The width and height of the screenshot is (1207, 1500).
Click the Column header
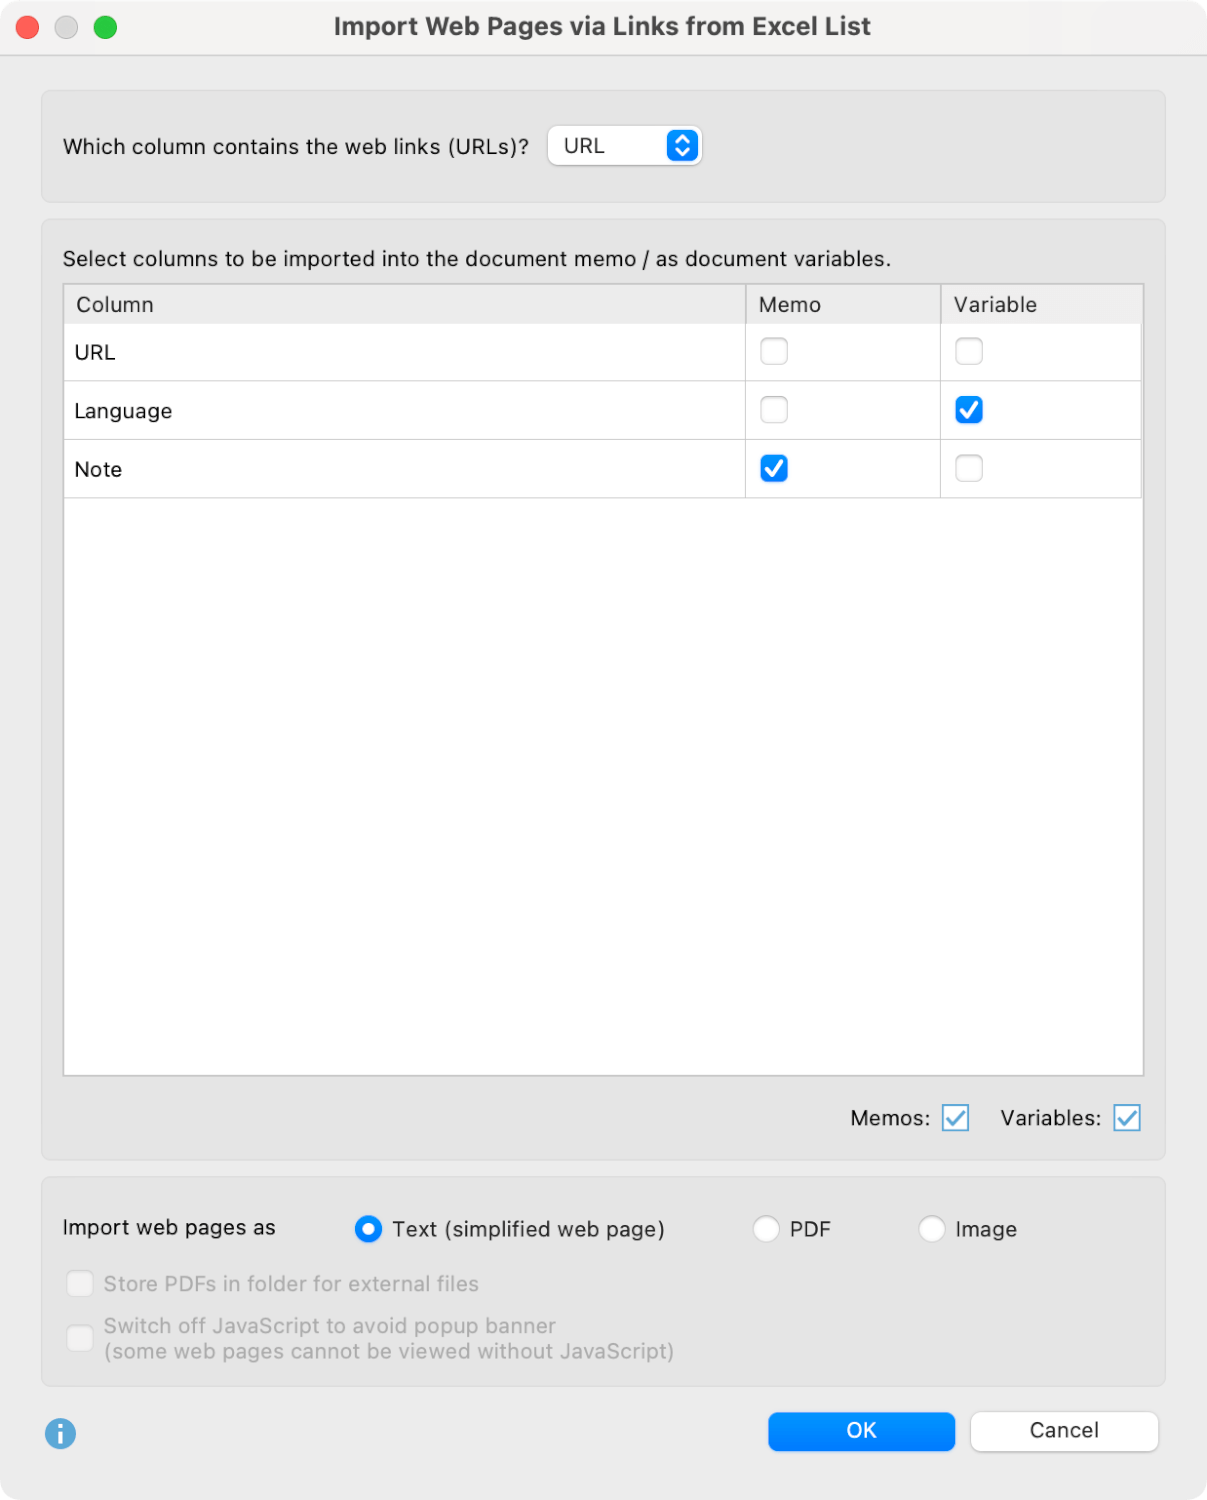[404, 304]
